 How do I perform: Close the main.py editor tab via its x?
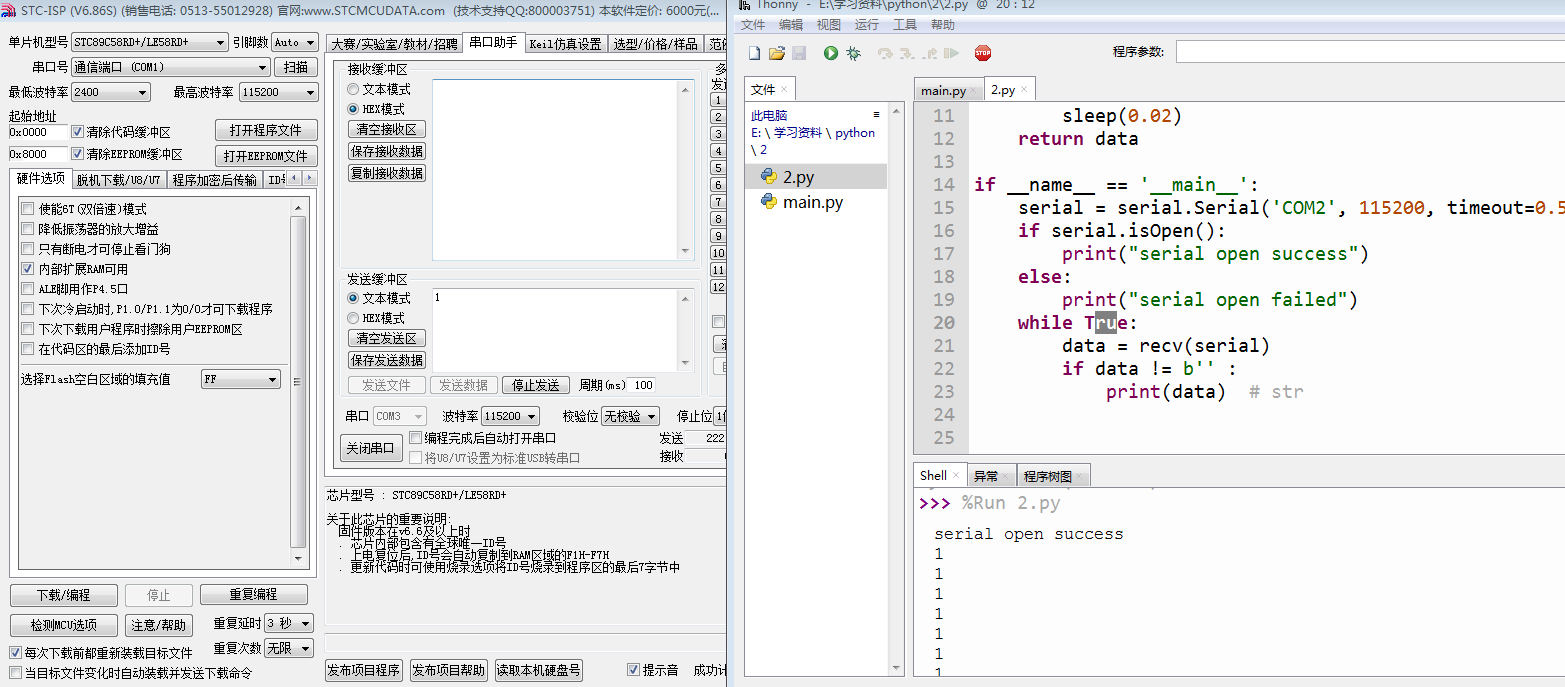(x=975, y=90)
